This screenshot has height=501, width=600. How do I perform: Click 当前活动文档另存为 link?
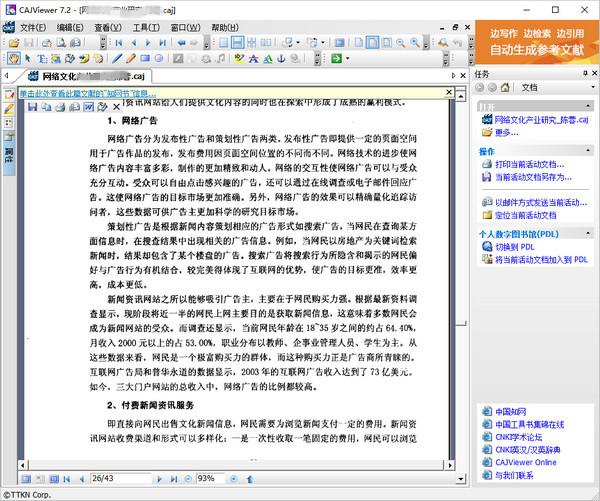[x=533, y=177]
